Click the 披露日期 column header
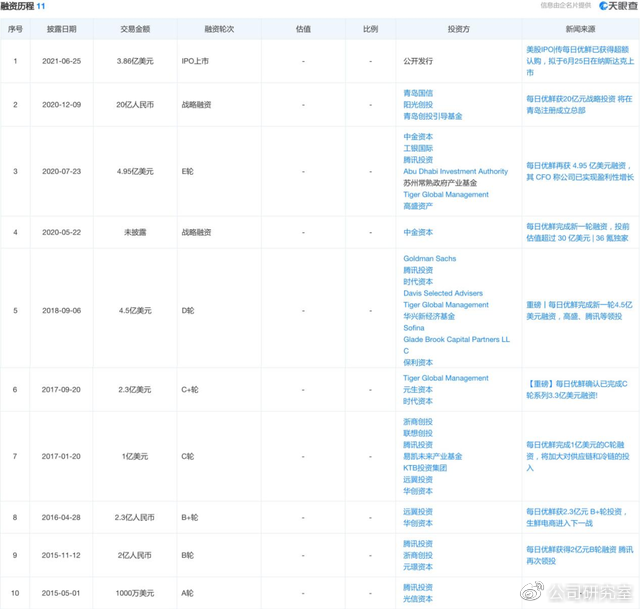This screenshot has height=609, width=640. click(61, 29)
